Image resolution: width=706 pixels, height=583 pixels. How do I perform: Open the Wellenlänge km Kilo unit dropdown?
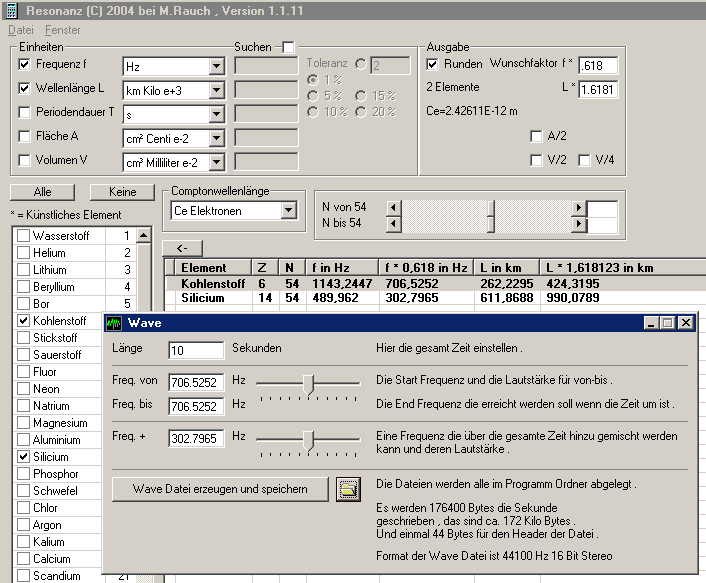pos(217,90)
